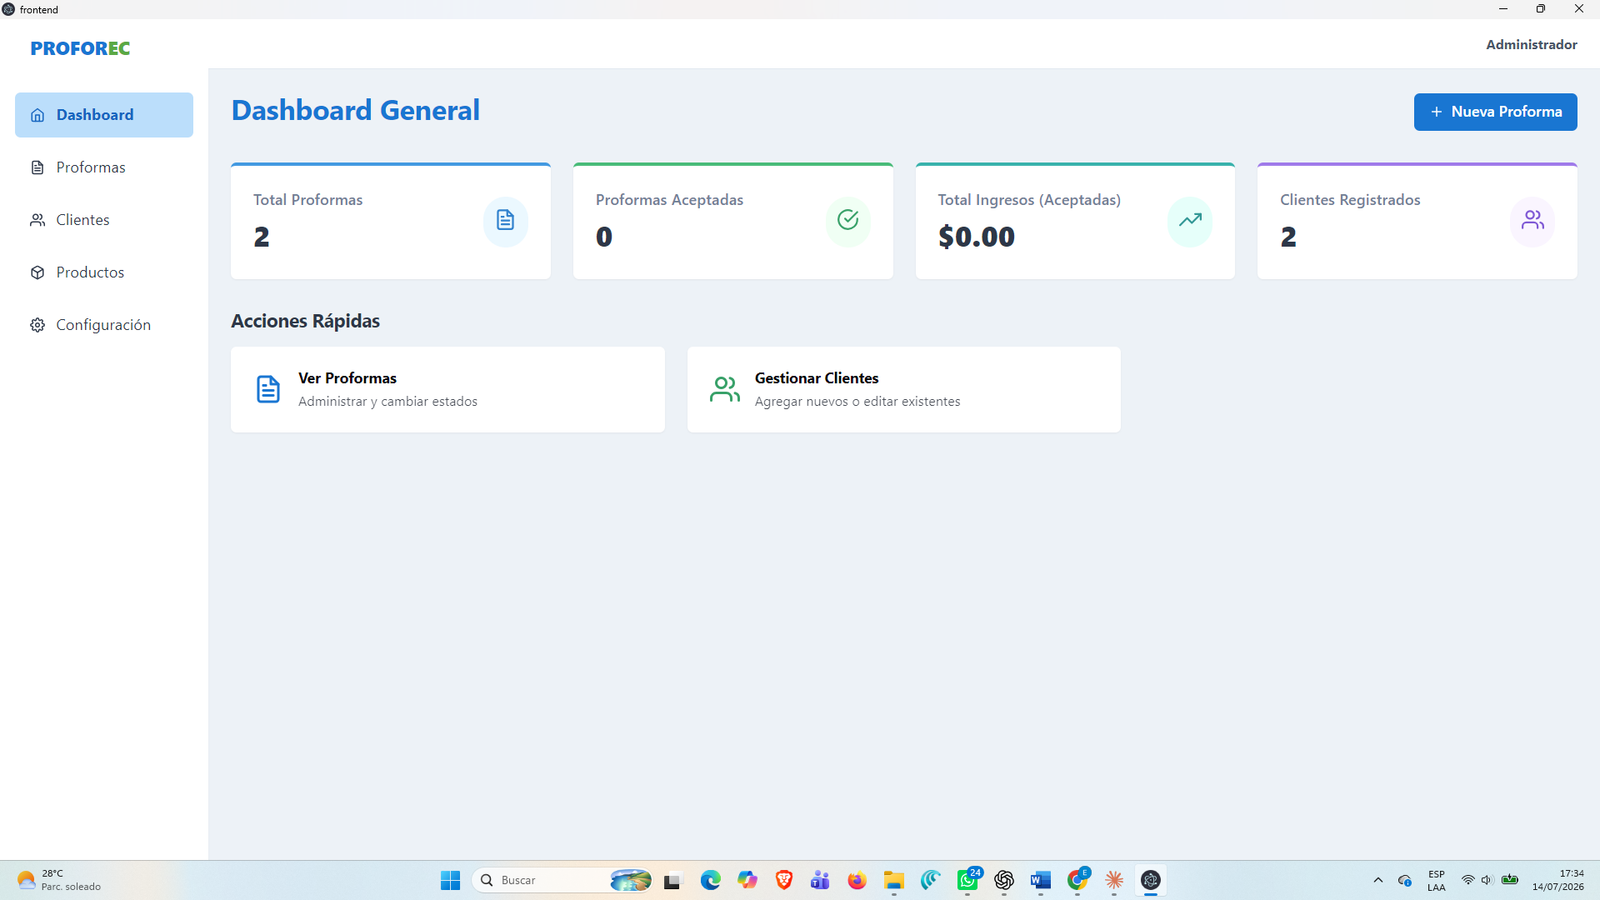Click the plus icon on Nueva Proforma
This screenshot has width=1600, height=900.
click(1436, 112)
